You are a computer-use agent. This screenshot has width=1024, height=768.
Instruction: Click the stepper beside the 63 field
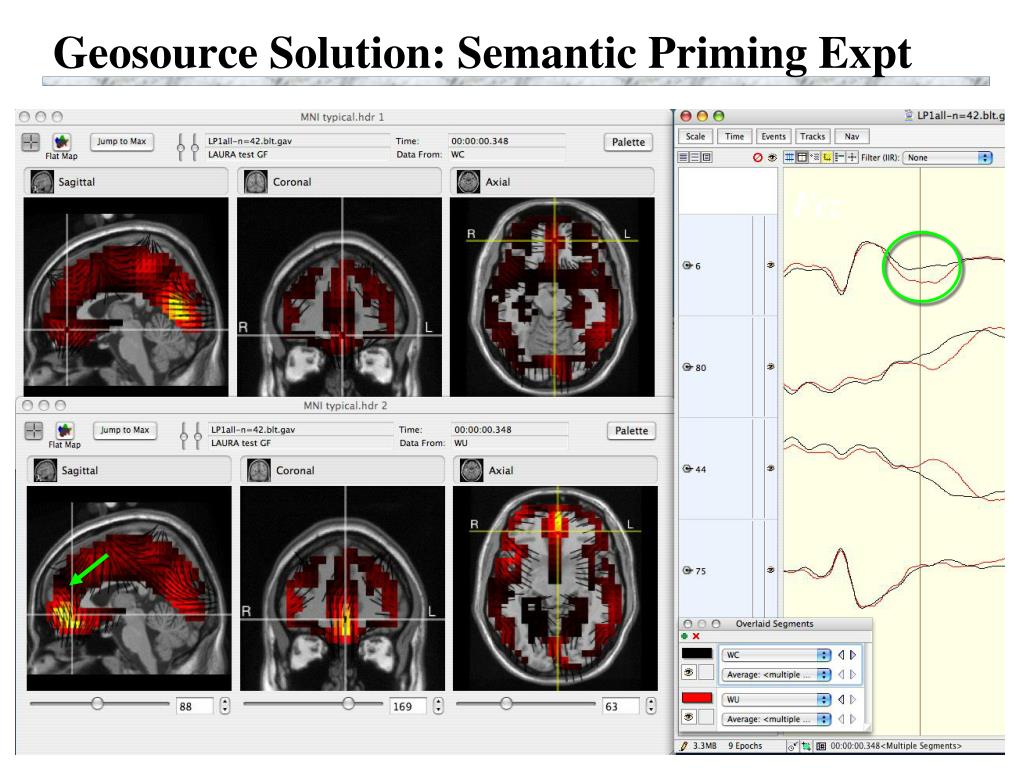point(650,706)
